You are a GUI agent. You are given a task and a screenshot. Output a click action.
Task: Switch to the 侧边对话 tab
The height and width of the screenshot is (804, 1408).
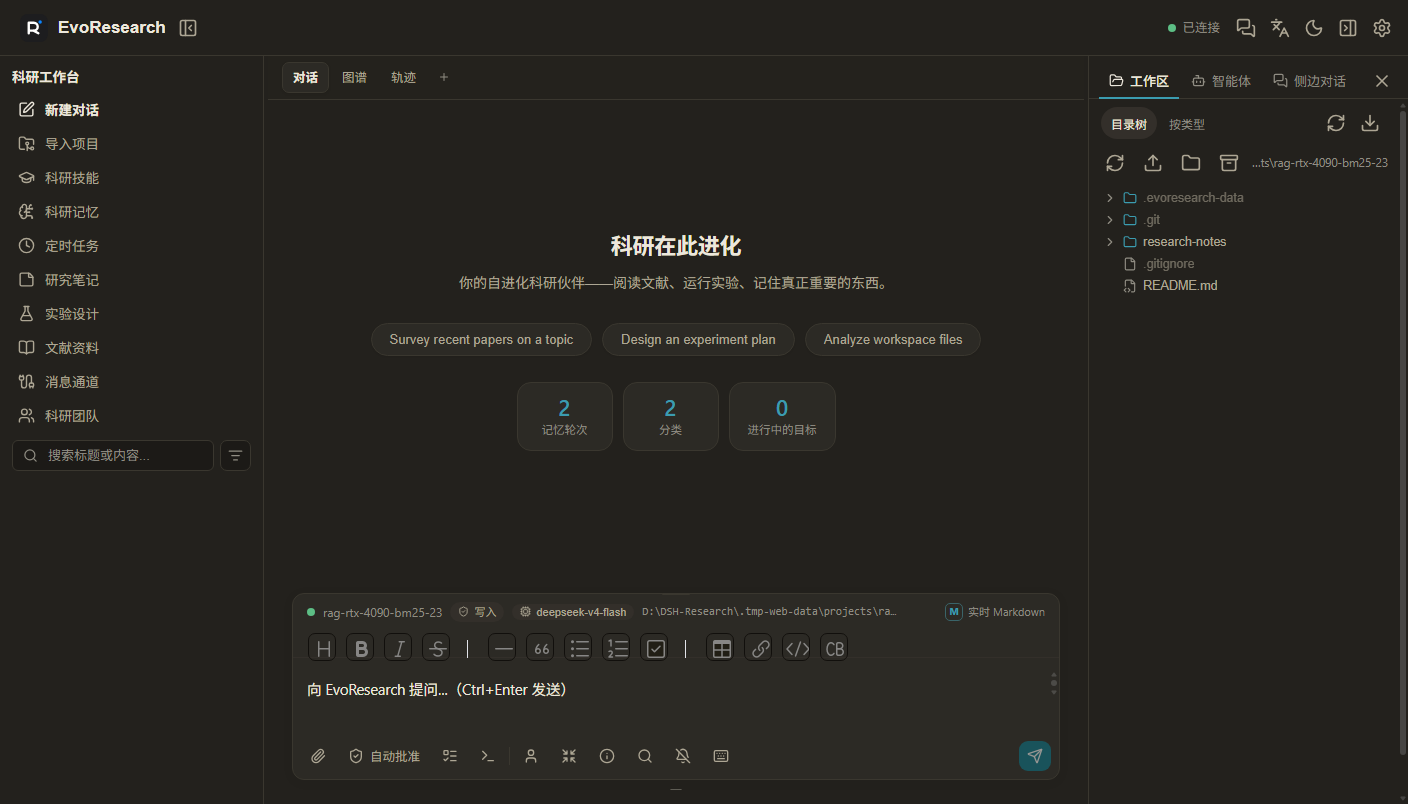click(1309, 81)
